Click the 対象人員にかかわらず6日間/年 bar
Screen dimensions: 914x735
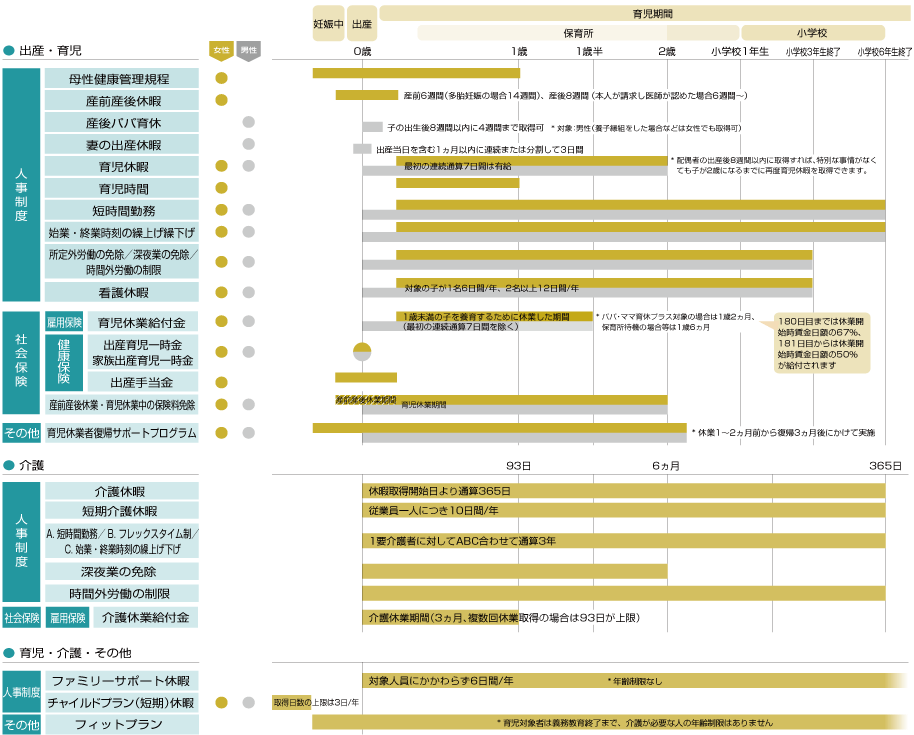[635, 680]
